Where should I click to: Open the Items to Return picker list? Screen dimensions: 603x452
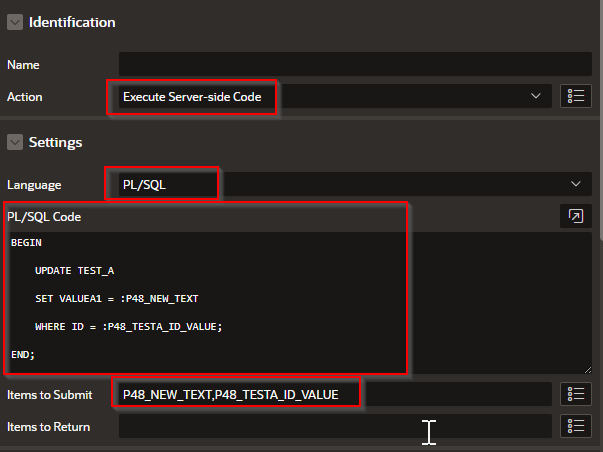[576, 426]
